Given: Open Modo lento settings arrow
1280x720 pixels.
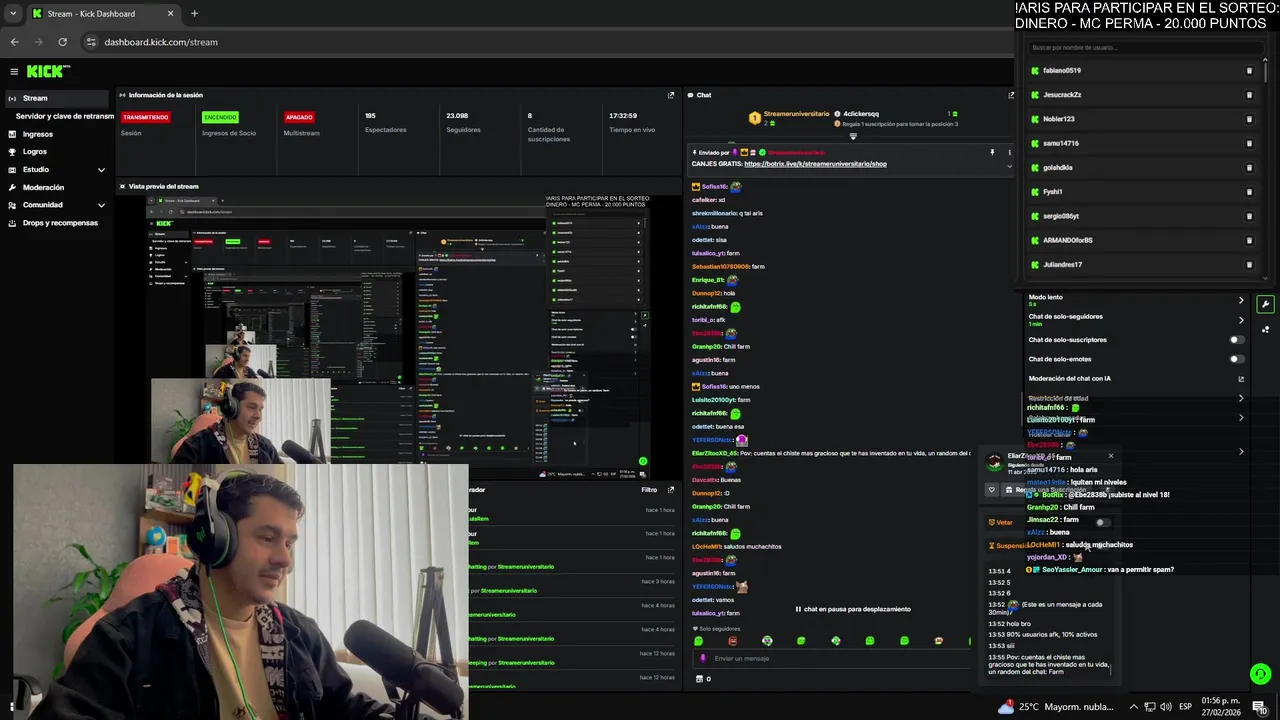Looking at the screenshot, I should (x=1241, y=300).
